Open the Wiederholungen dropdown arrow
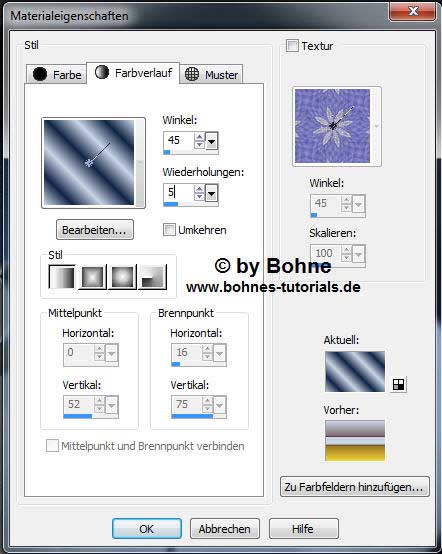Screen dimensions: 442x554 pos(212,194)
